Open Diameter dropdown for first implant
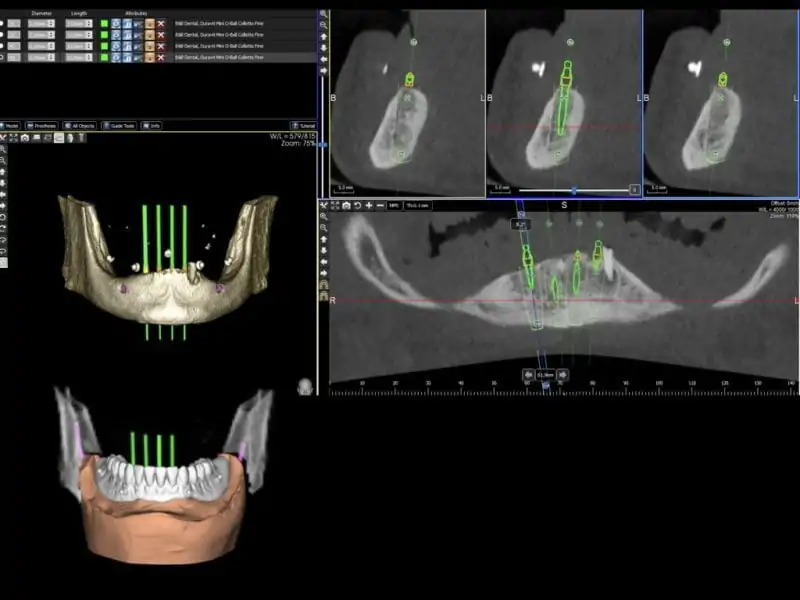This screenshot has width=800, height=600. [x=42, y=22]
